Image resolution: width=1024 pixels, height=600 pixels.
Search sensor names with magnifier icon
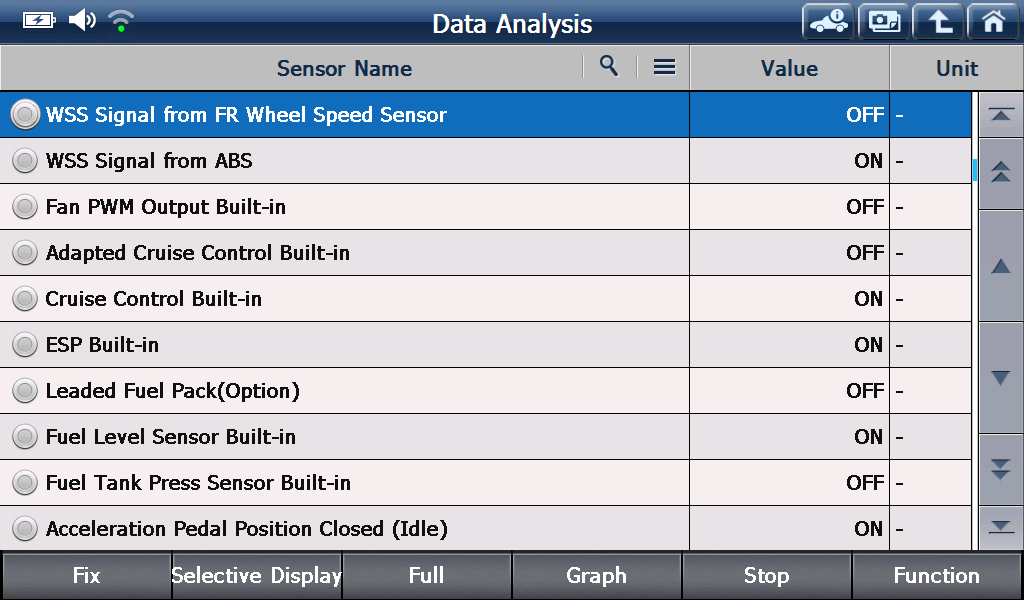(609, 66)
